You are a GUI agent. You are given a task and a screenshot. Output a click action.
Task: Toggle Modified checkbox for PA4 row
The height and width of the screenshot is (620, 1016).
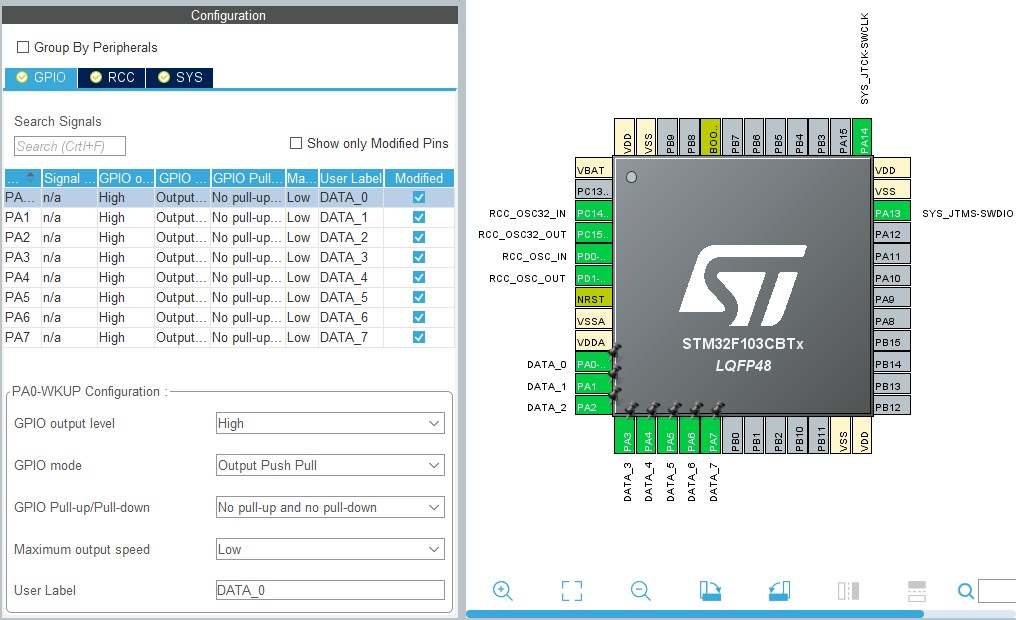(419, 277)
